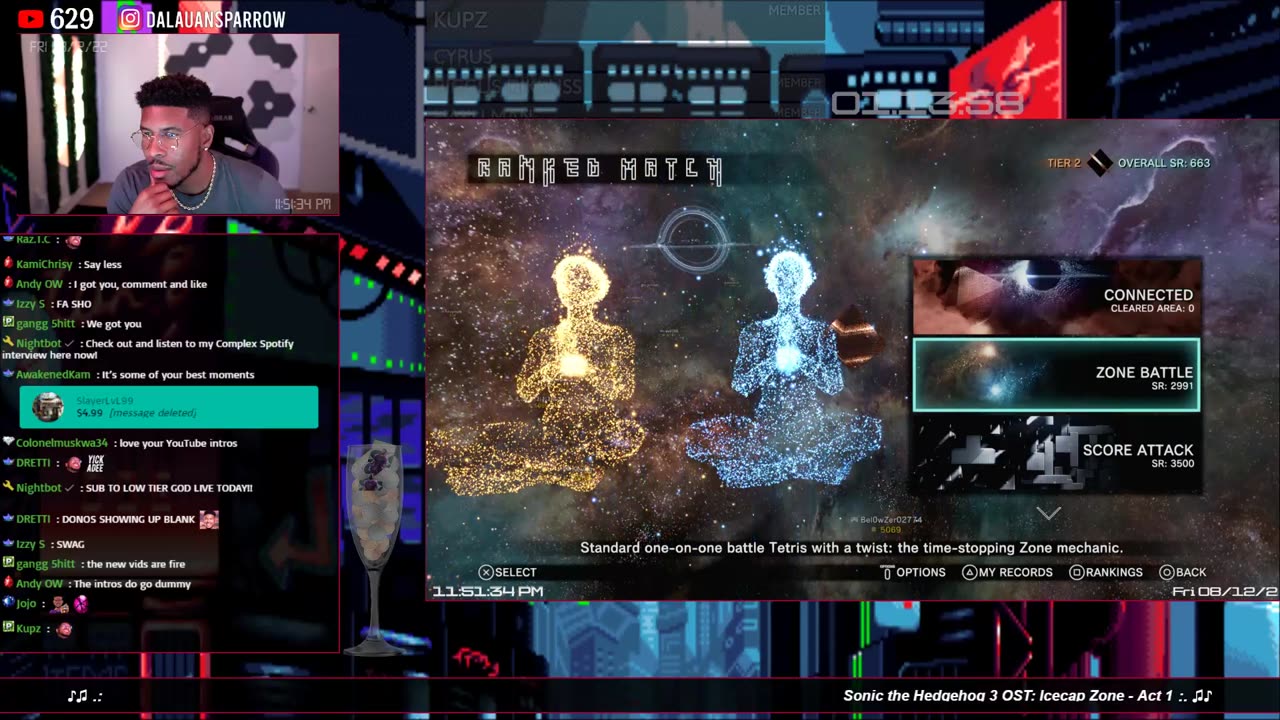The width and height of the screenshot is (1280, 720).
Task: Click the Sonic the Hedgehog 3 OST song title
Action: point(1008,696)
